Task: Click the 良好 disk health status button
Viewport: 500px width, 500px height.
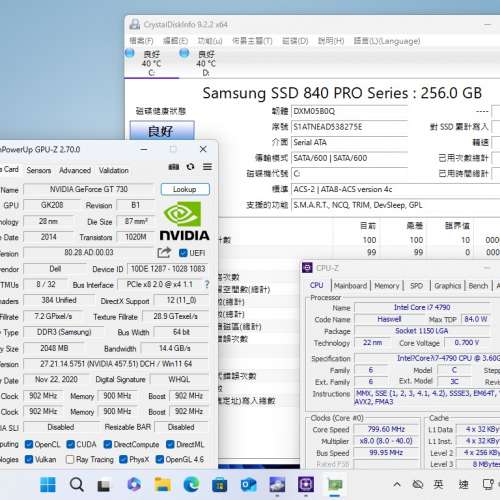Action: tap(162, 131)
